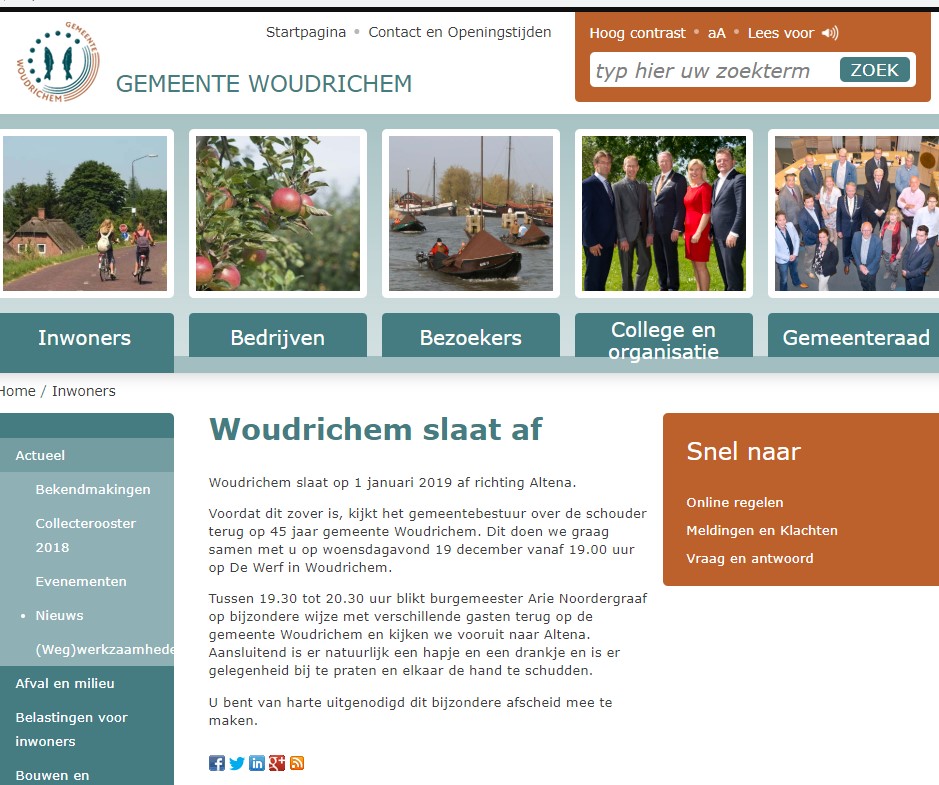Toggle Hoog contrast mode

coord(637,33)
